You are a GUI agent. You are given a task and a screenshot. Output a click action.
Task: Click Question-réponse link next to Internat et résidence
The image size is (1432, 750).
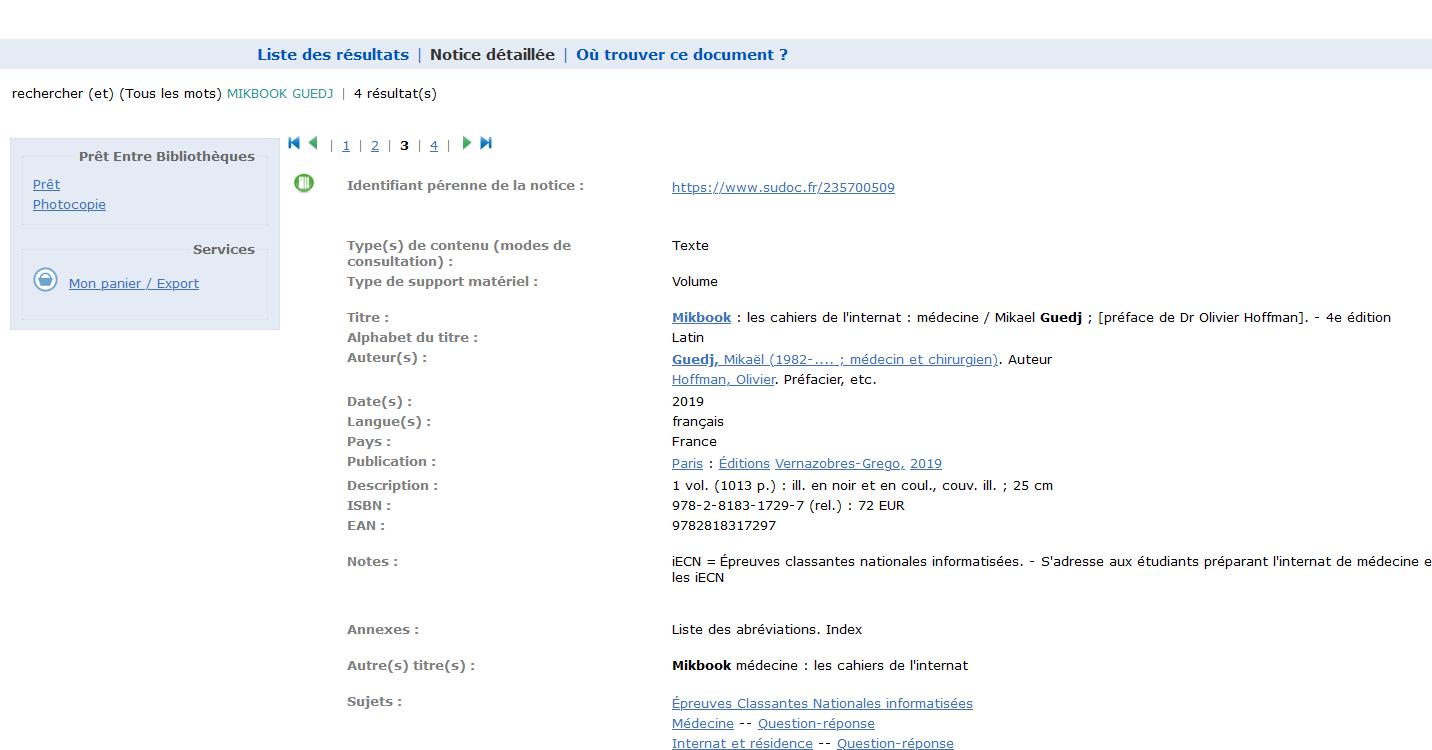(895, 744)
